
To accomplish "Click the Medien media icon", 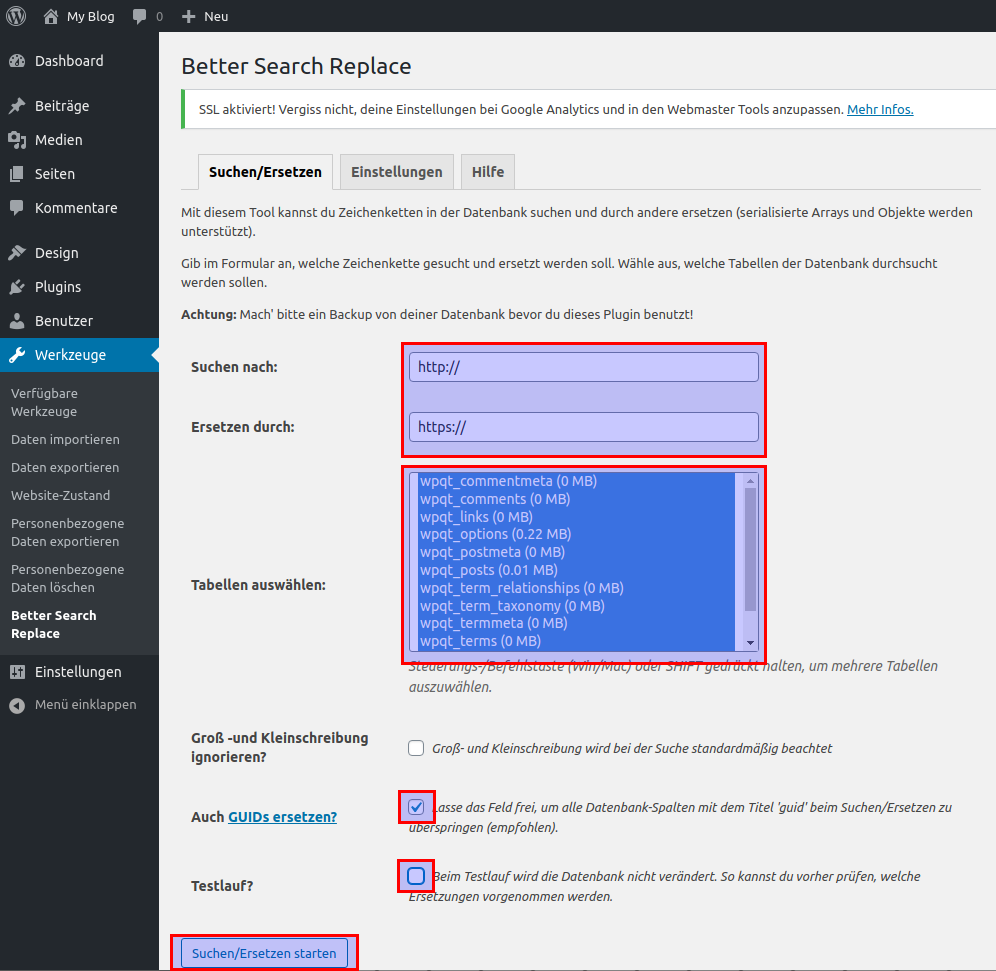I will pos(17,140).
